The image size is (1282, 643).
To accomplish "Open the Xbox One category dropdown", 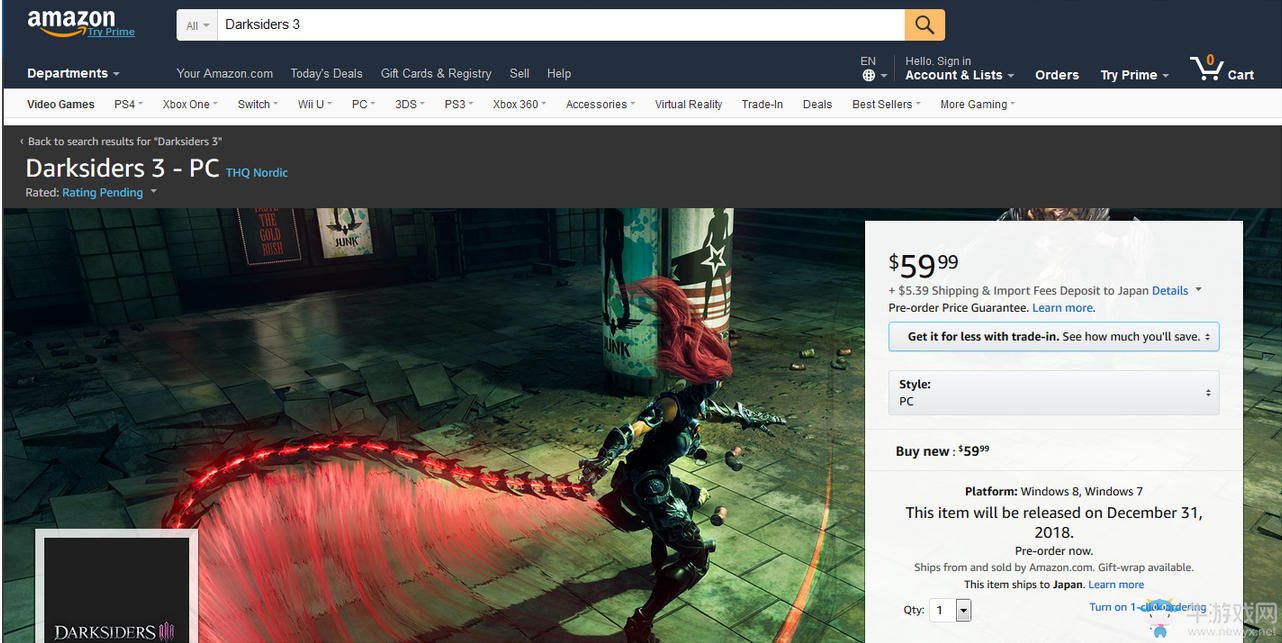I will [190, 104].
